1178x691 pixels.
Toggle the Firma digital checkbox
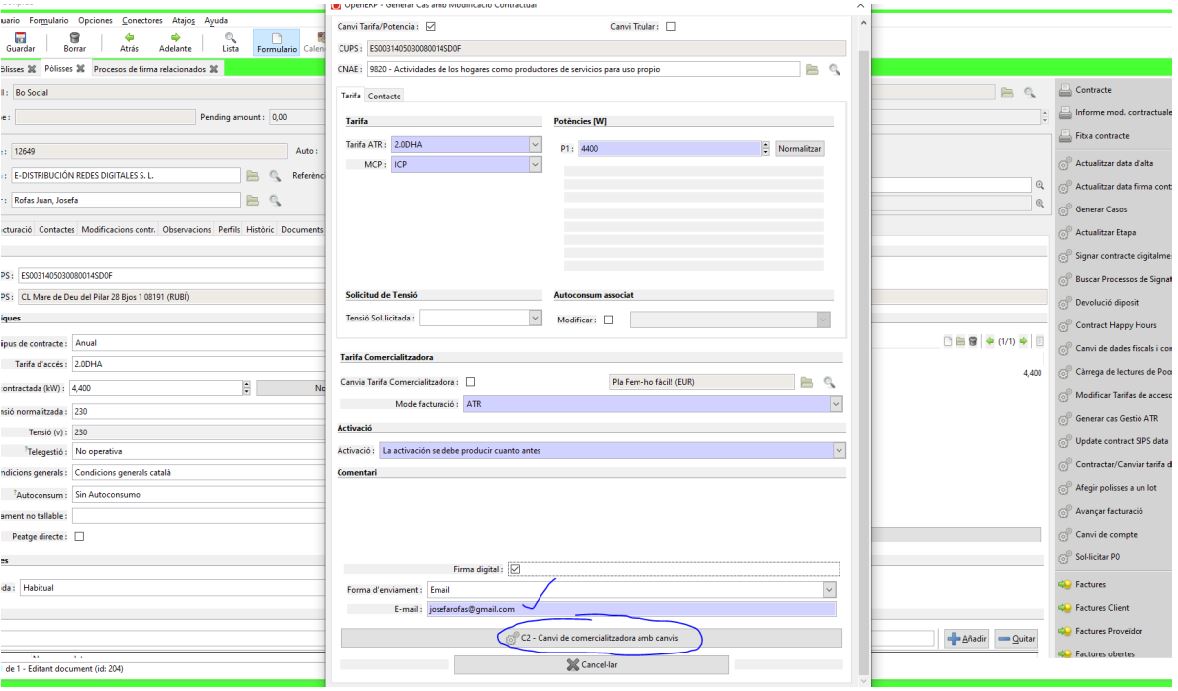pyautogui.click(x=515, y=569)
